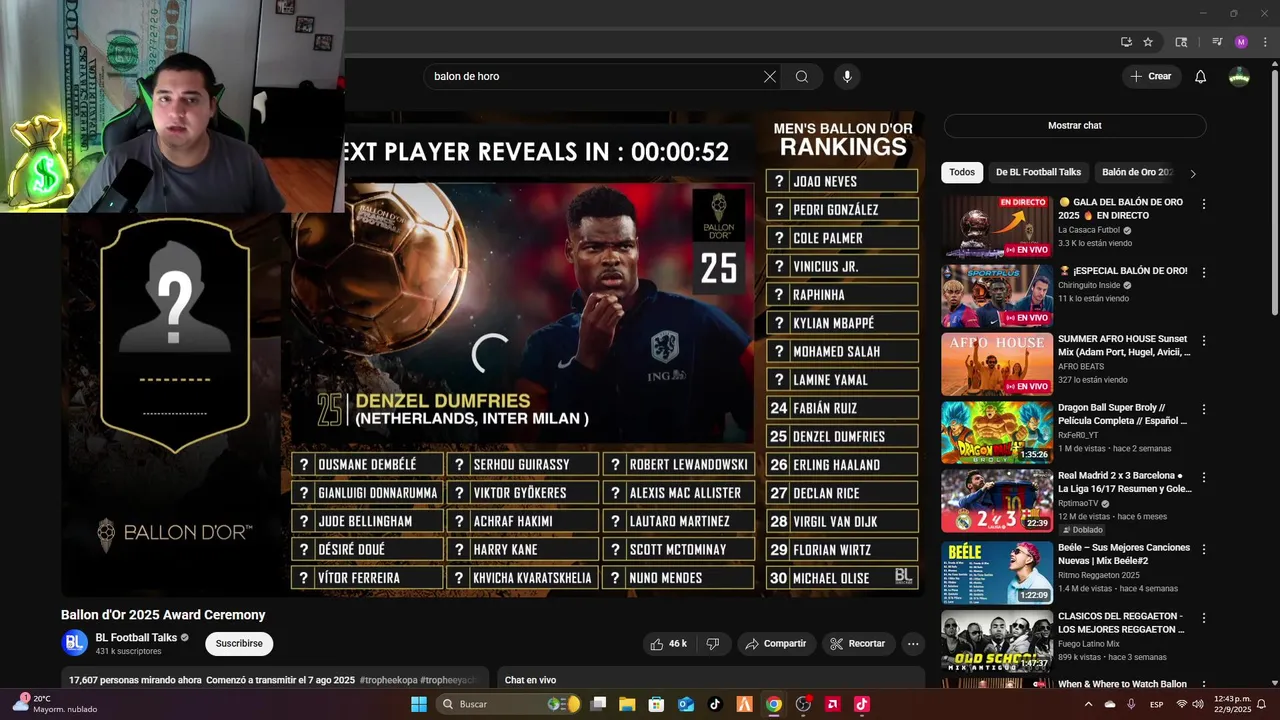1280x720 pixels.
Task: Open options menu for SUMMER AFRO HOUSE video
Action: pos(1204,340)
